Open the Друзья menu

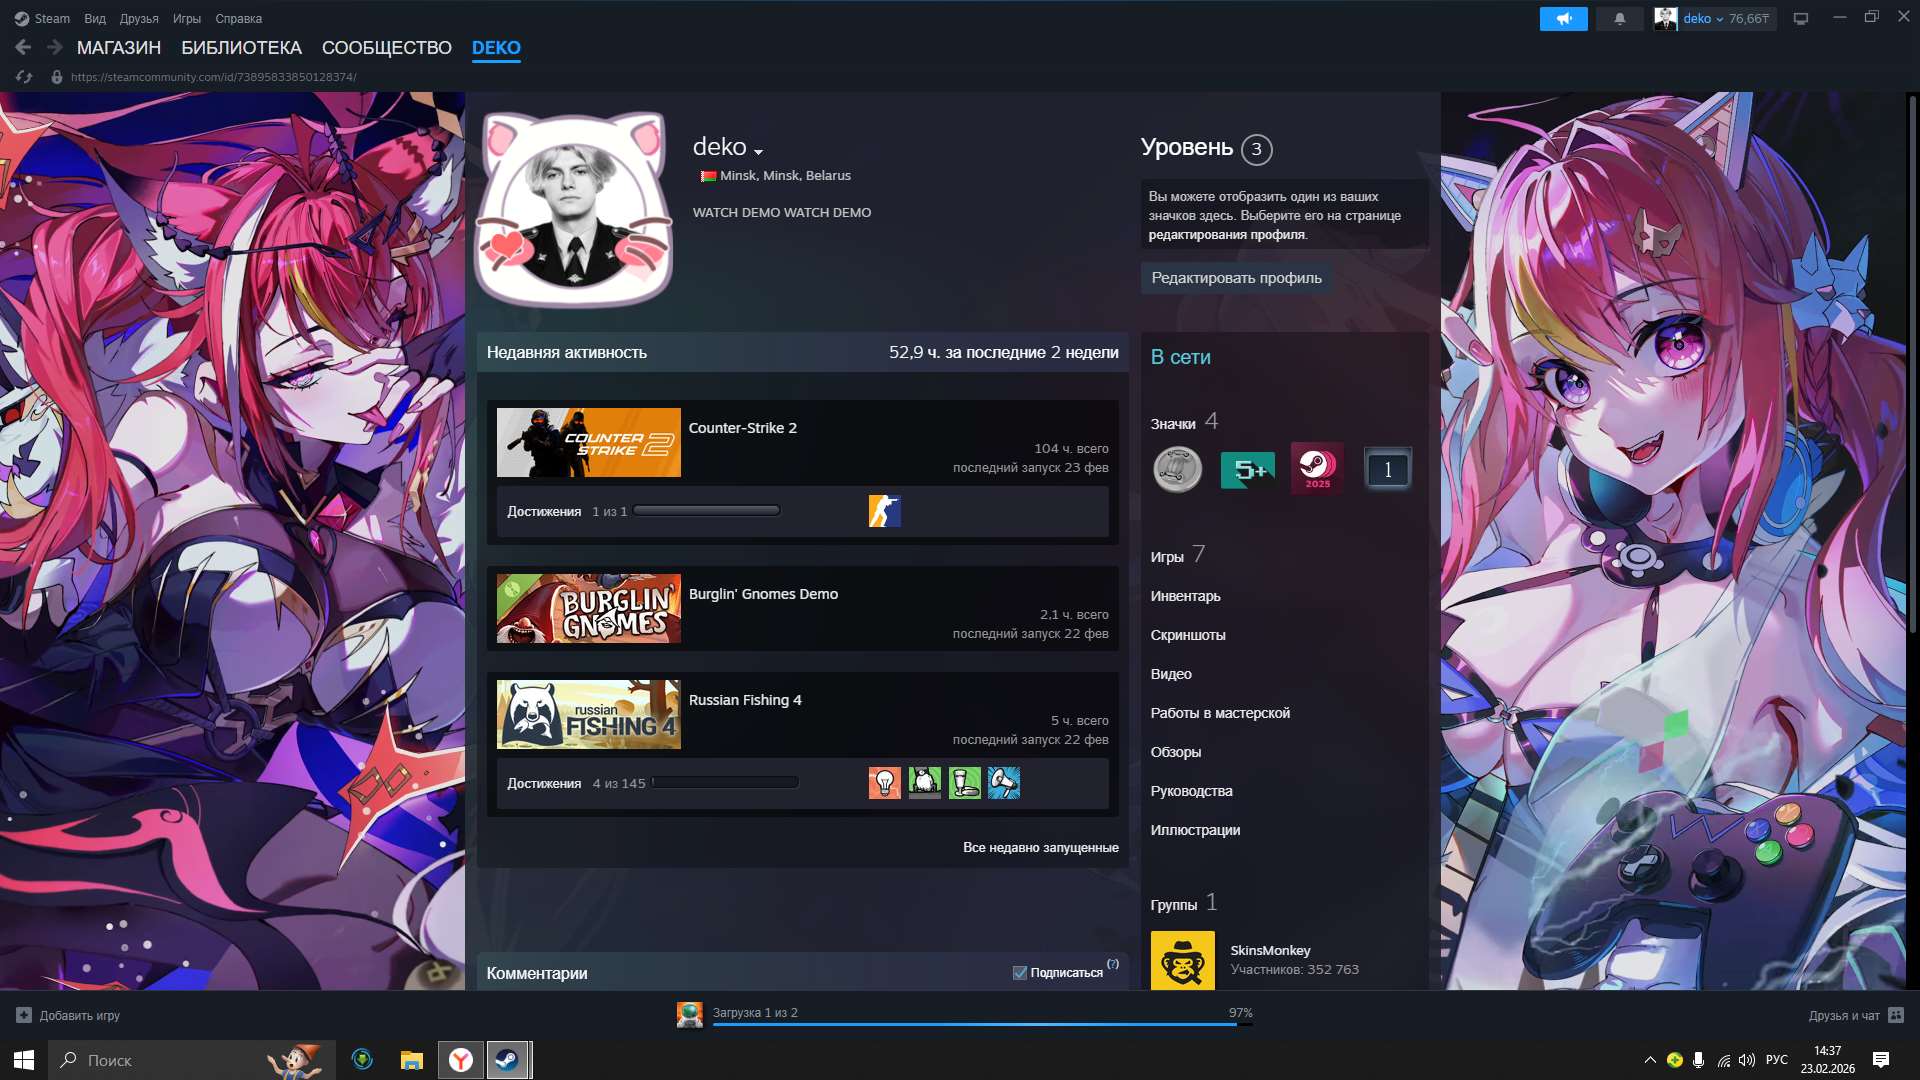point(139,18)
